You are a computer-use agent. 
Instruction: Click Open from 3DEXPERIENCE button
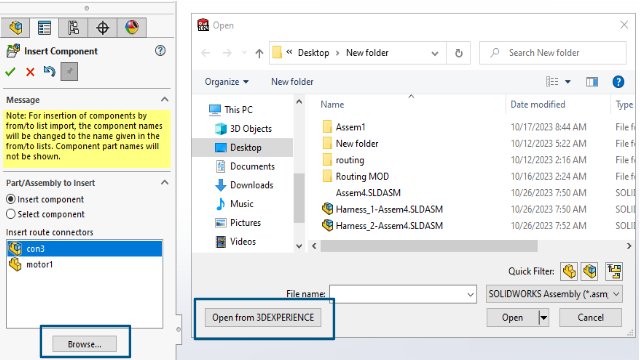pyautogui.click(x=263, y=318)
